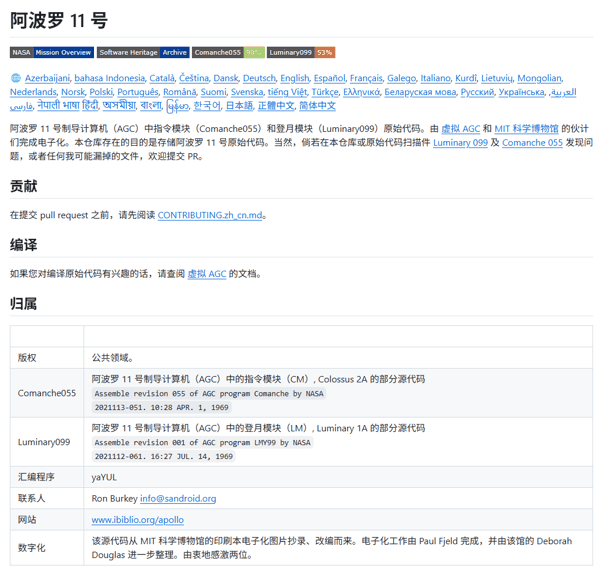Open the Luminary 099 scans link

(460, 143)
